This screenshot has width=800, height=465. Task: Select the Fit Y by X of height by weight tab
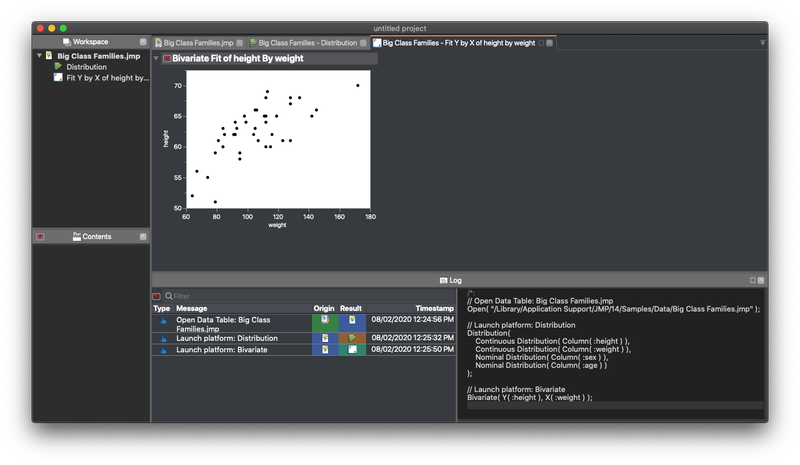(x=459, y=43)
